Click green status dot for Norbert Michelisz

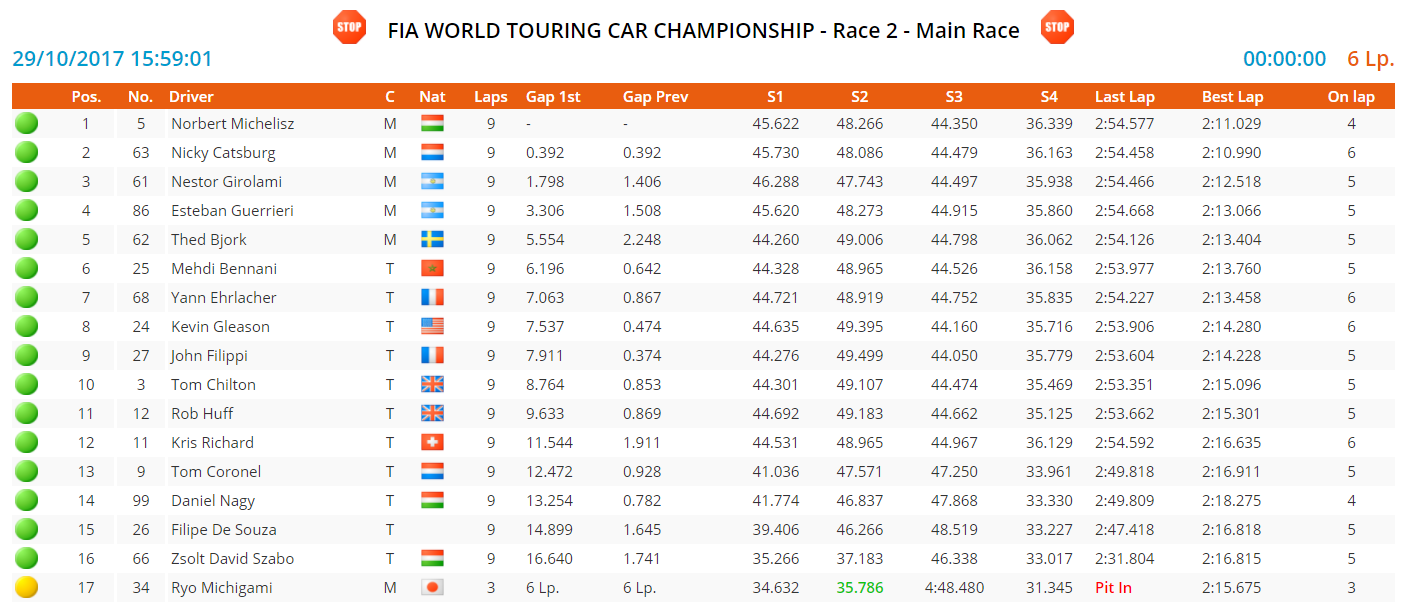27,124
